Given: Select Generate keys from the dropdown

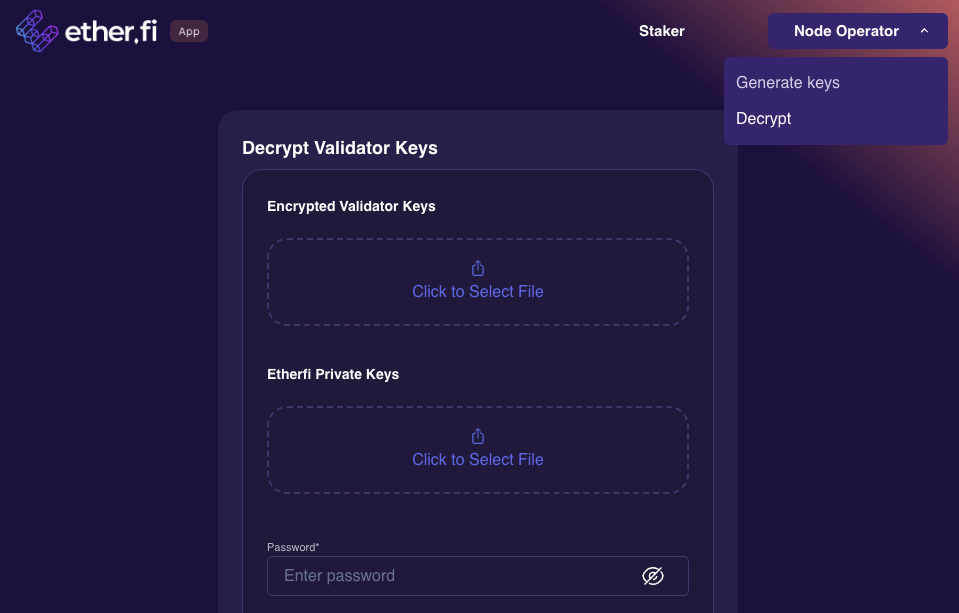Looking at the screenshot, I should (788, 83).
